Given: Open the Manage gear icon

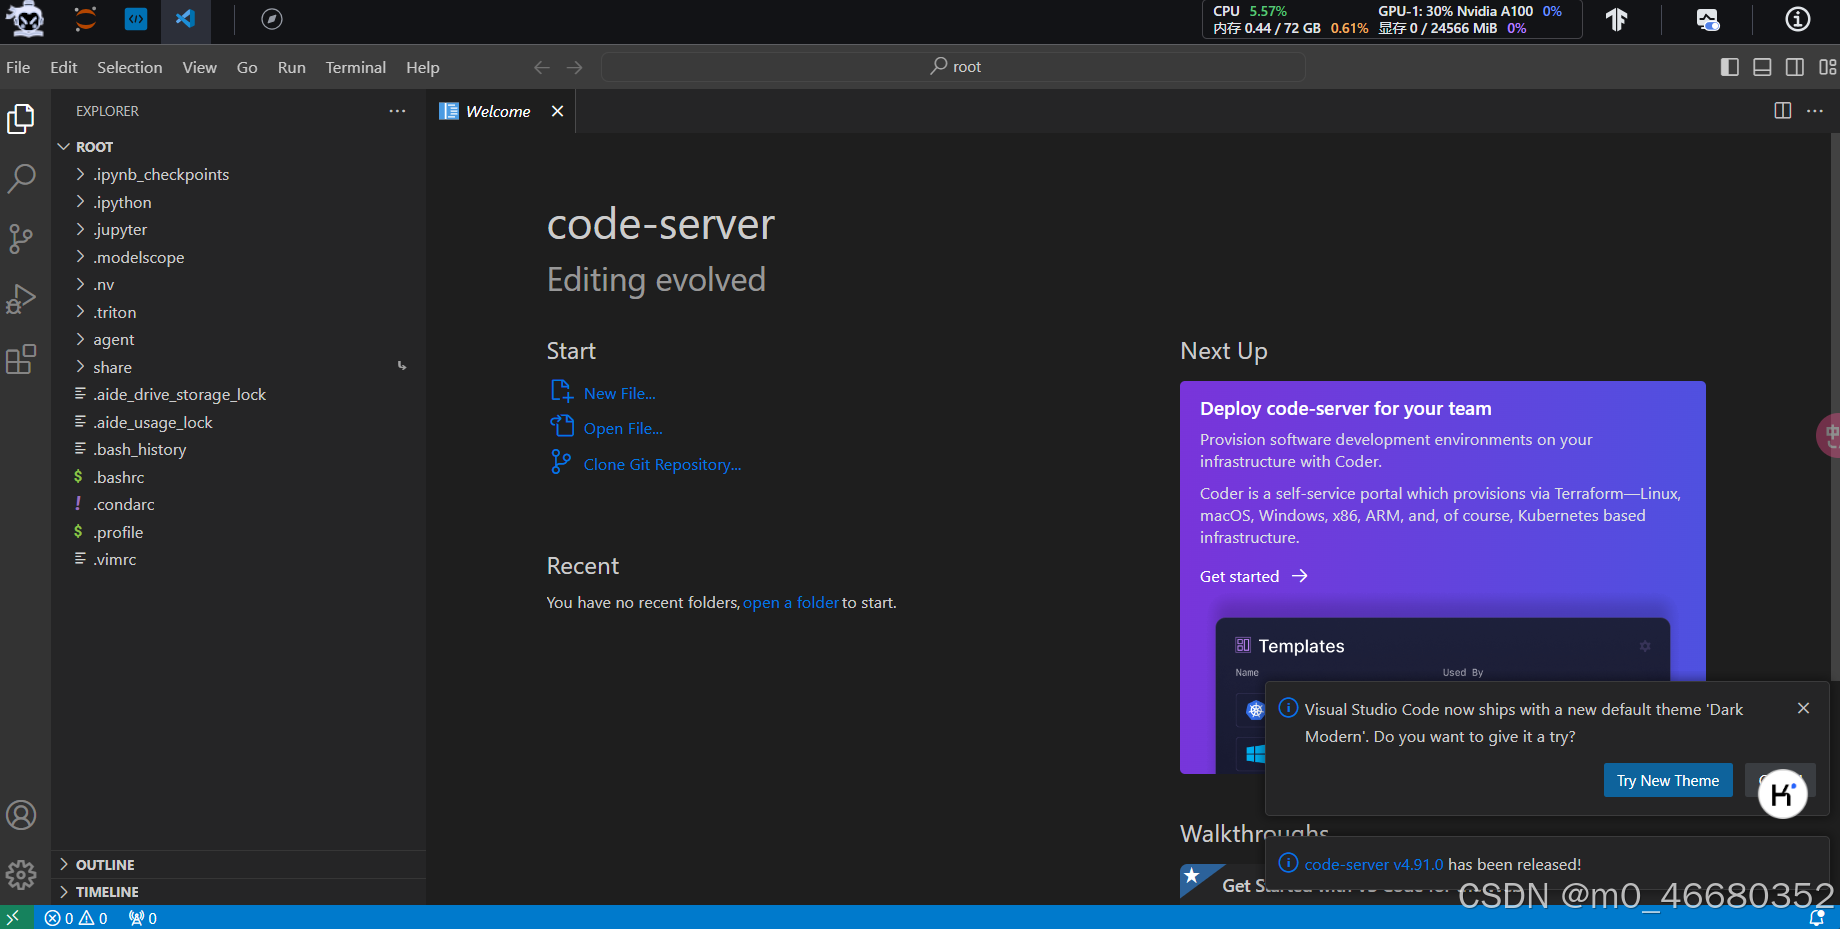Looking at the screenshot, I should click(x=21, y=875).
